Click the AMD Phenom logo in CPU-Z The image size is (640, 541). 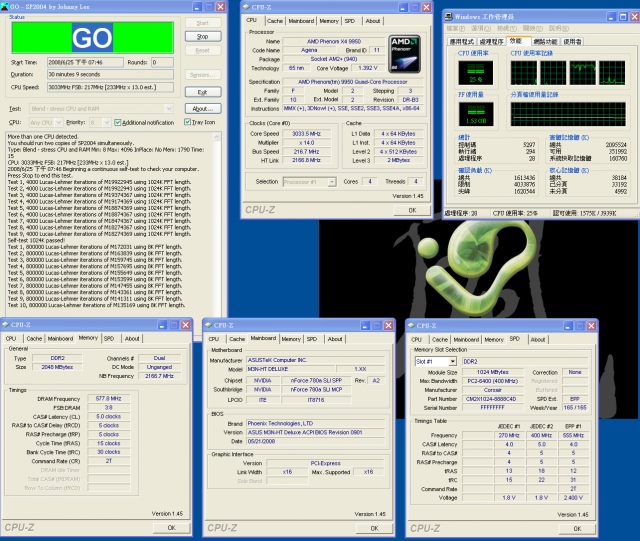404,54
